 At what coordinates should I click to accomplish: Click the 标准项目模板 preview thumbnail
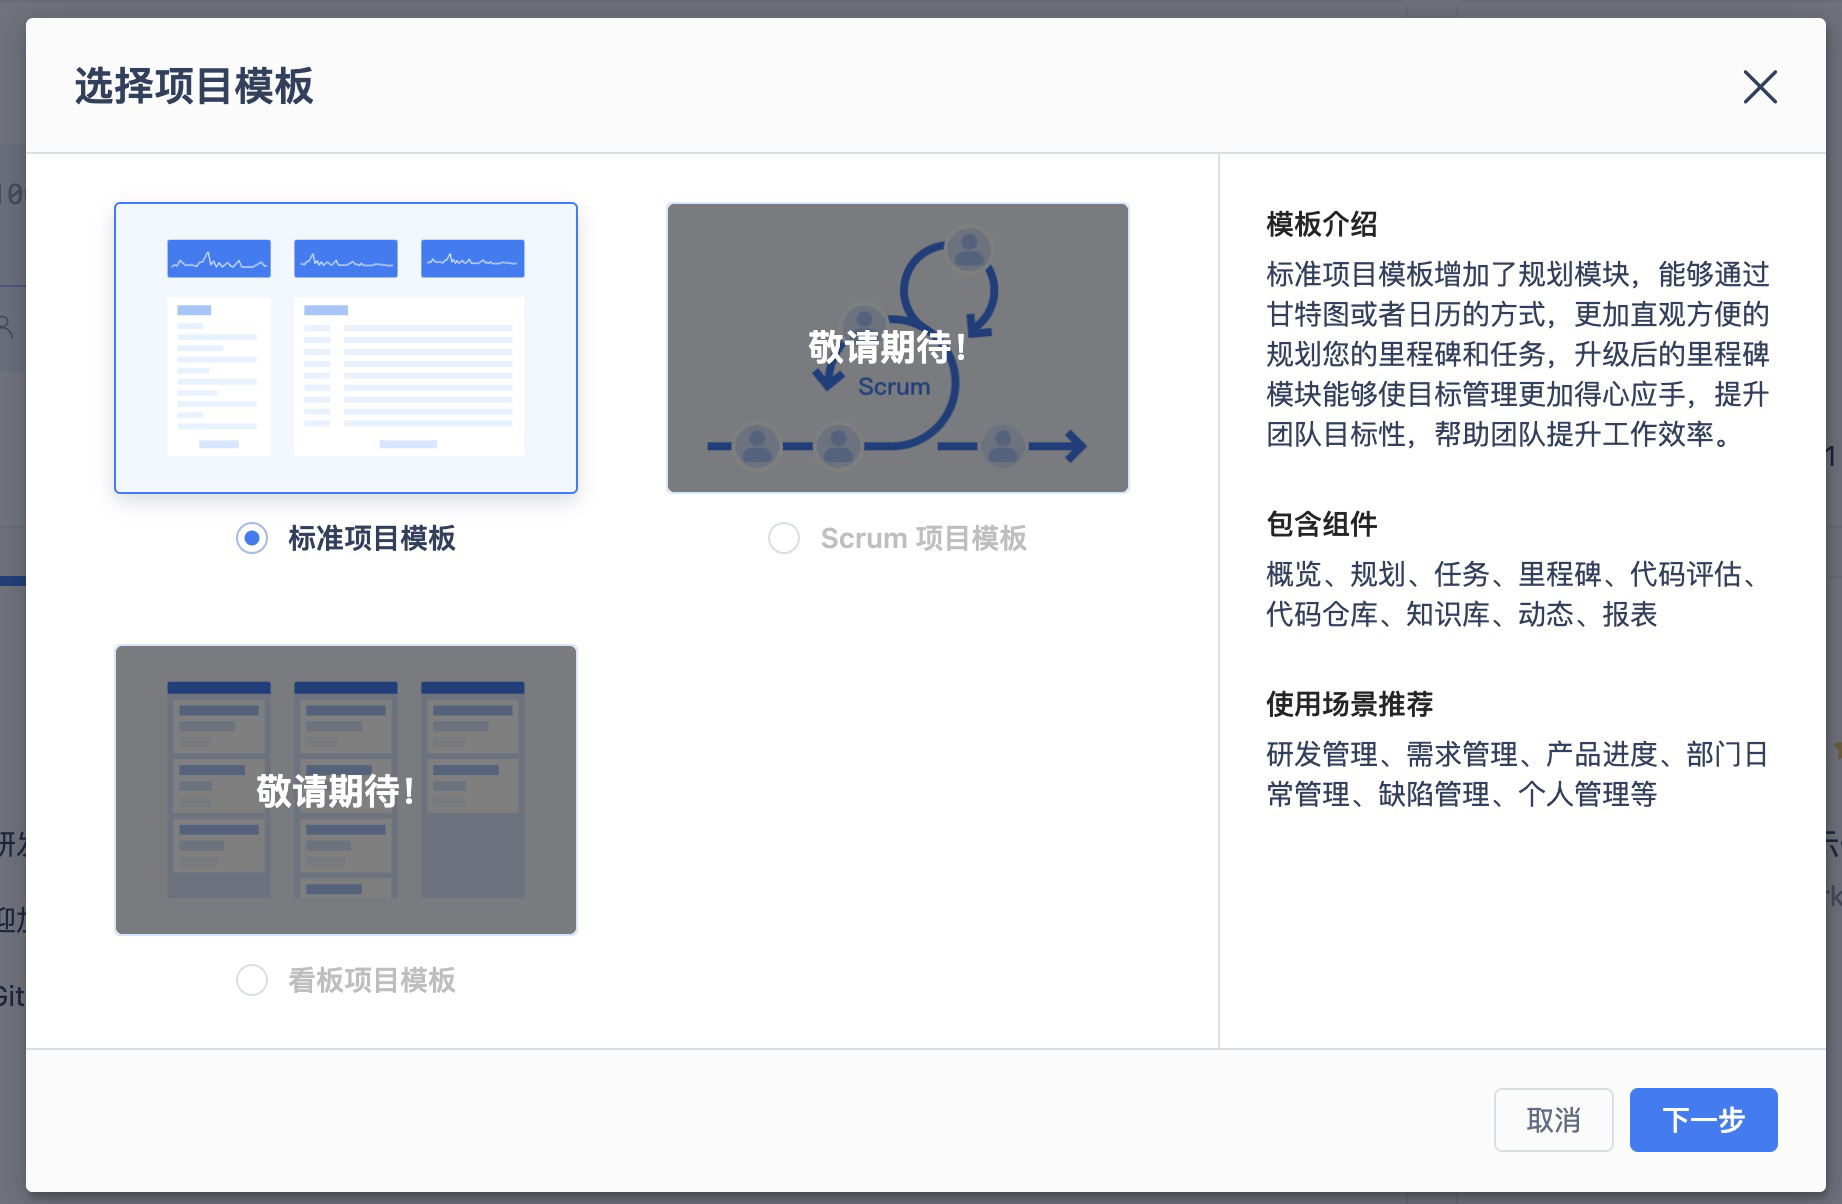(346, 348)
